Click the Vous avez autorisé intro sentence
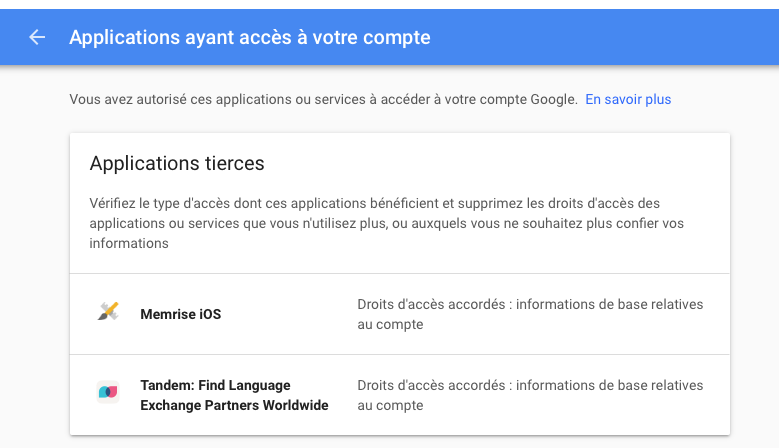This screenshot has height=448, width=779. click(x=323, y=99)
